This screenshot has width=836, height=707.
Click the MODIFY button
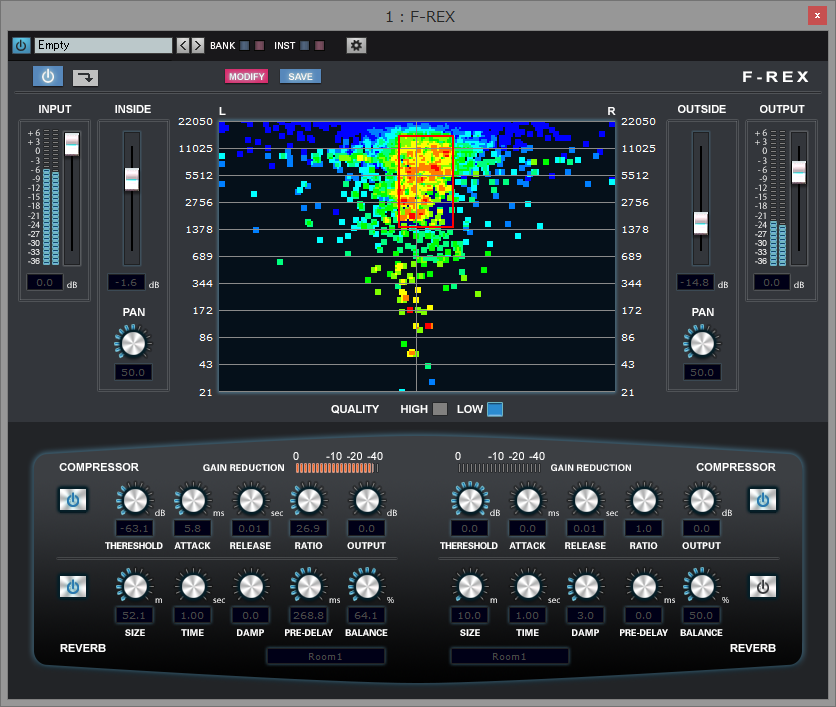(x=246, y=76)
